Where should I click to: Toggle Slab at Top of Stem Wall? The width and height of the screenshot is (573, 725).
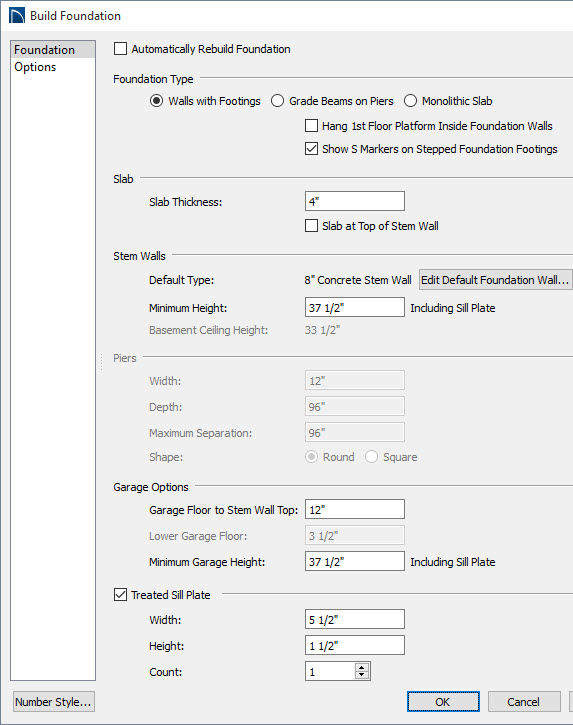pos(311,226)
